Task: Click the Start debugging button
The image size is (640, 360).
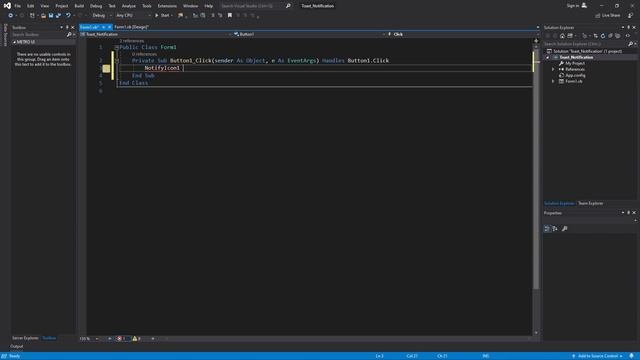Action: 162,16
